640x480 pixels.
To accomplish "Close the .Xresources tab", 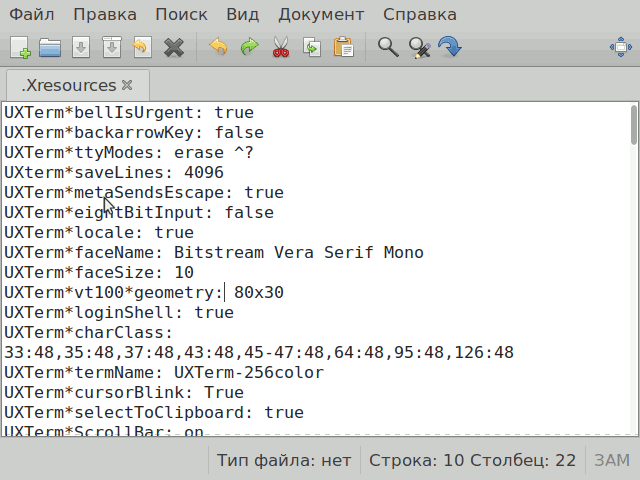I will point(127,85).
